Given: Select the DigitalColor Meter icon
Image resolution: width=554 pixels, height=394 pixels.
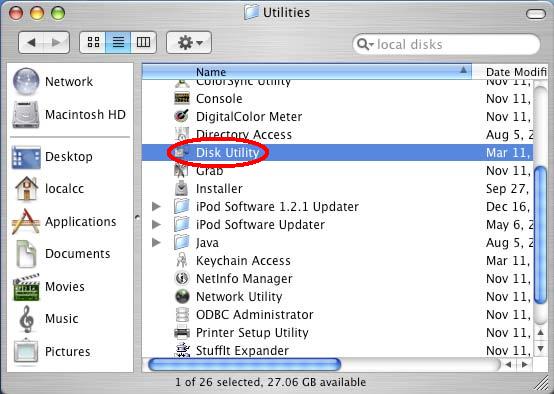Looking at the screenshot, I should tap(182, 116).
